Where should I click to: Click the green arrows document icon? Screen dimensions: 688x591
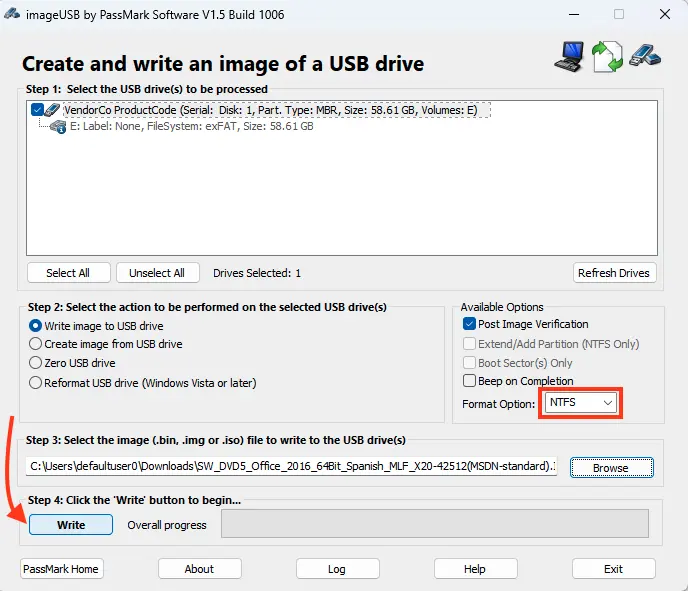pos(607,57)
